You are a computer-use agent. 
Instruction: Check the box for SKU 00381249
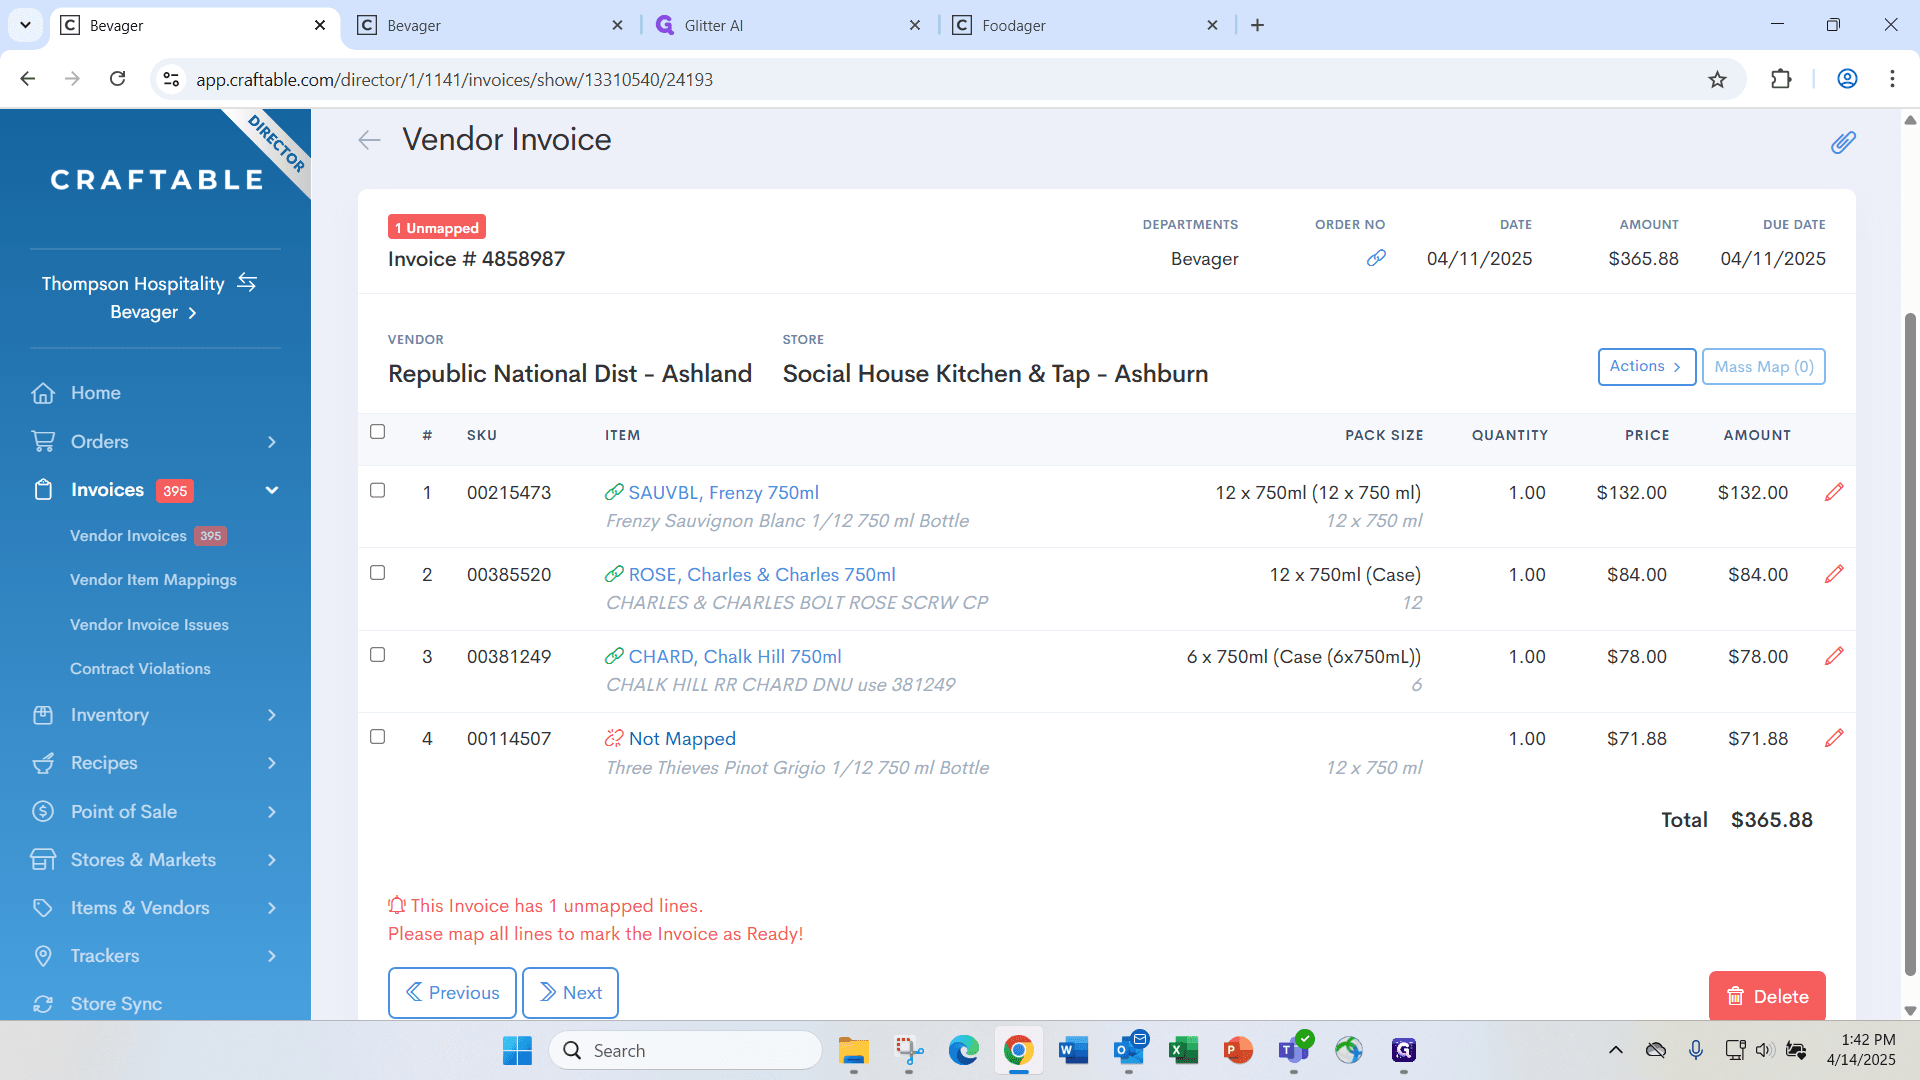pyautogui.click(x=377, y=654)
